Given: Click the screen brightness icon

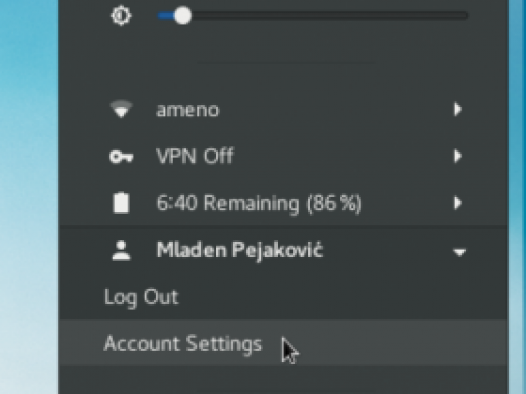Looking at the screenshot, I should [121, 16].
